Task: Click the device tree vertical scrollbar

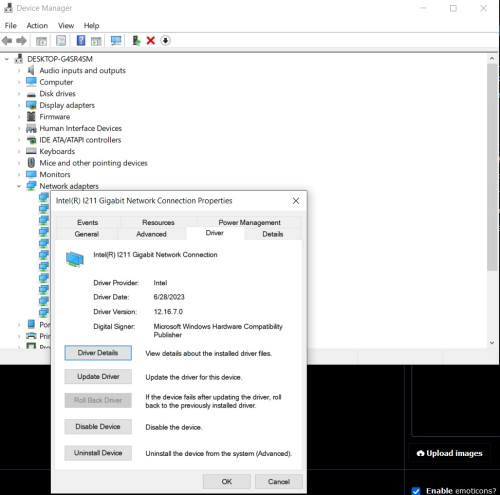Action: 492,200
